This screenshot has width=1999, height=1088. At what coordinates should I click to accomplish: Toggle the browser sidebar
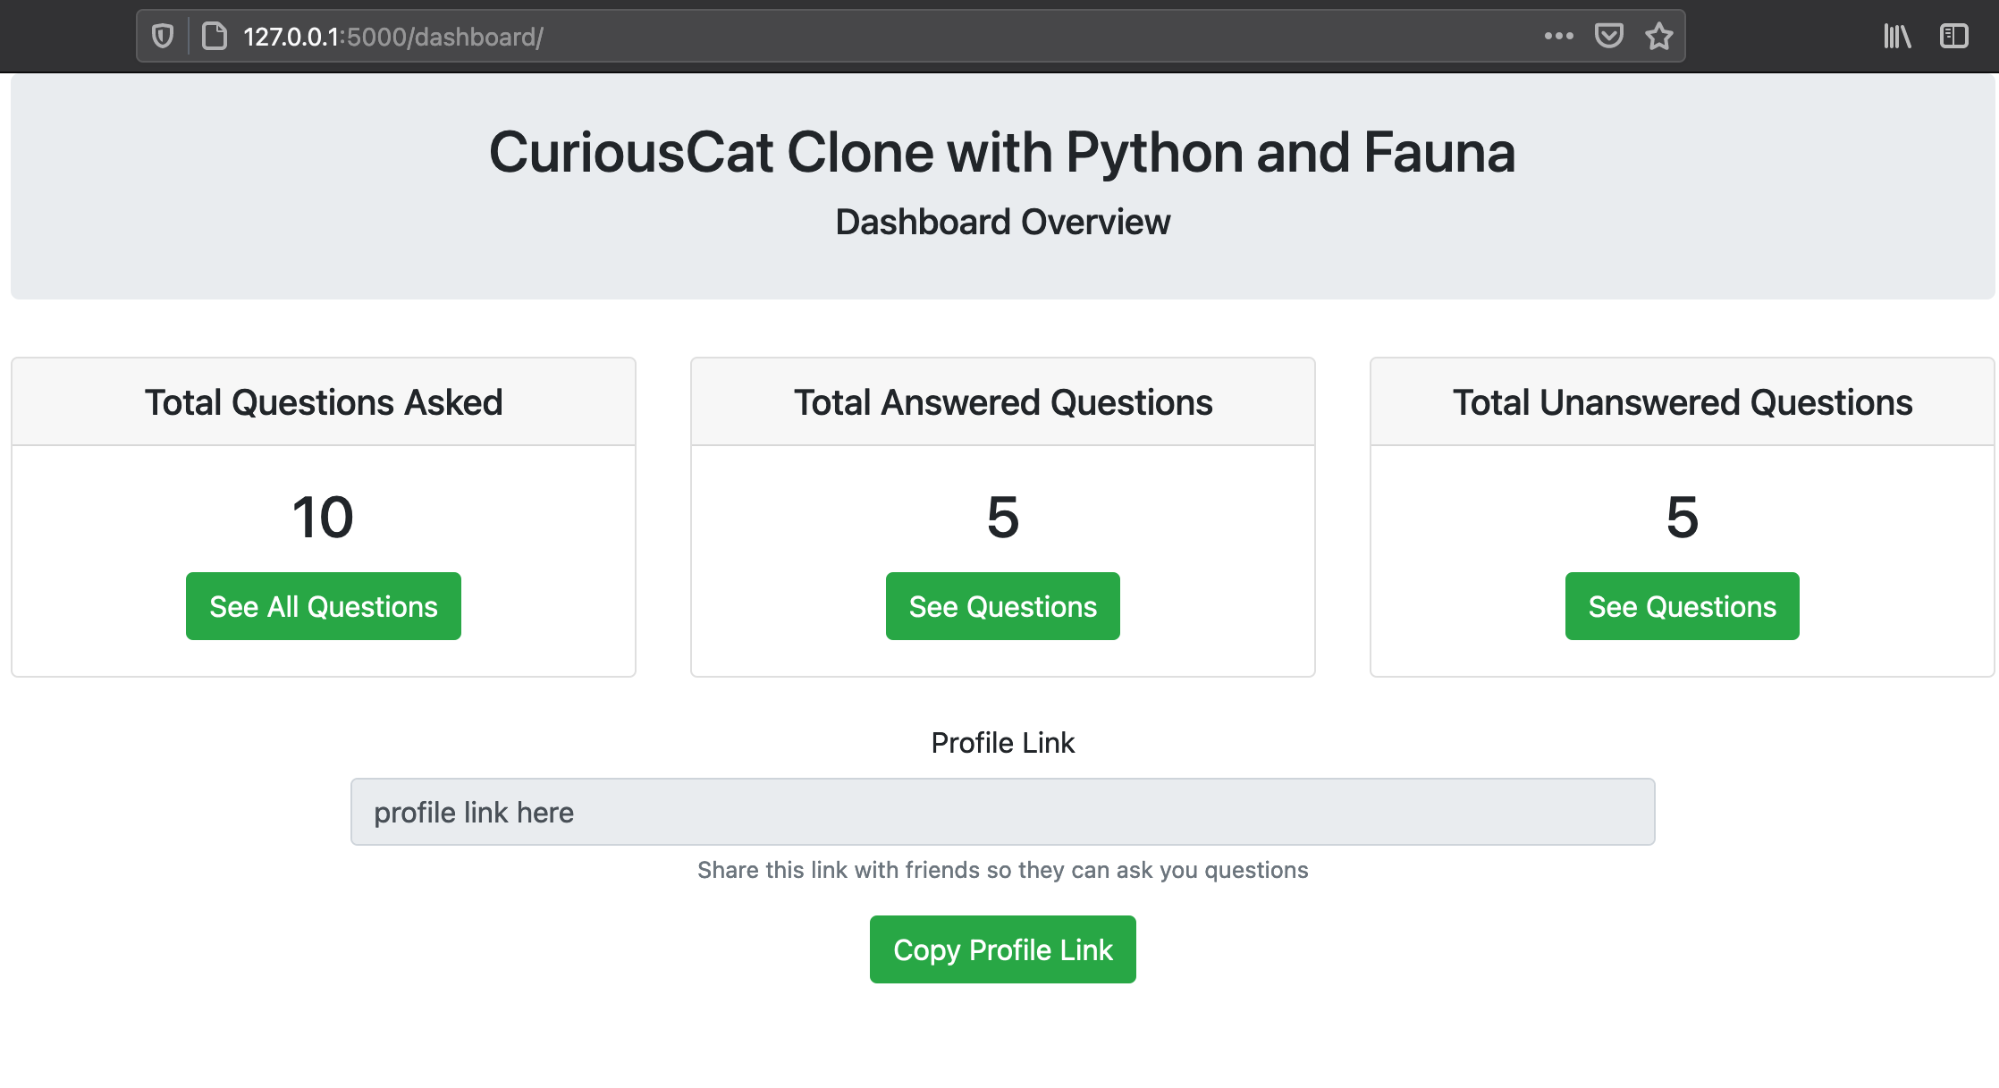[x=1953, y=36]
